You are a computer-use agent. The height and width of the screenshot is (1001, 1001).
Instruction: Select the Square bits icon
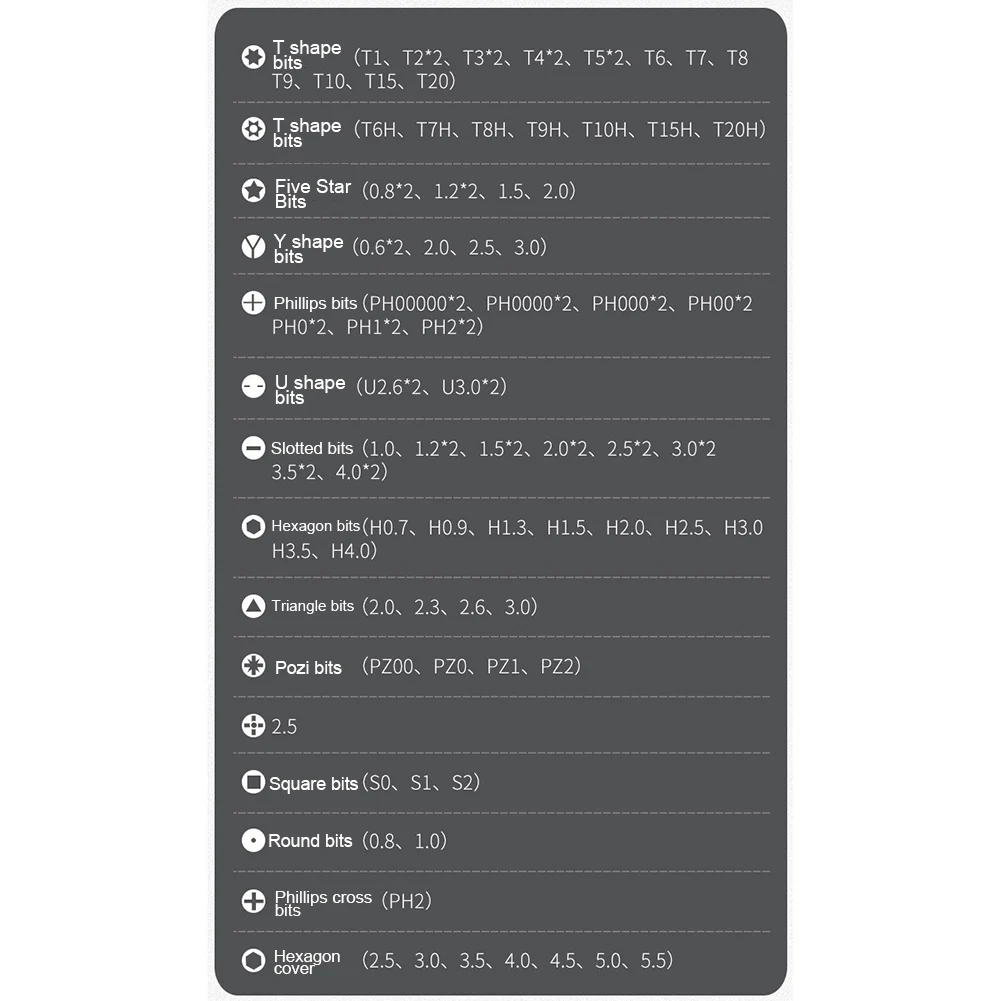(253, 782)
